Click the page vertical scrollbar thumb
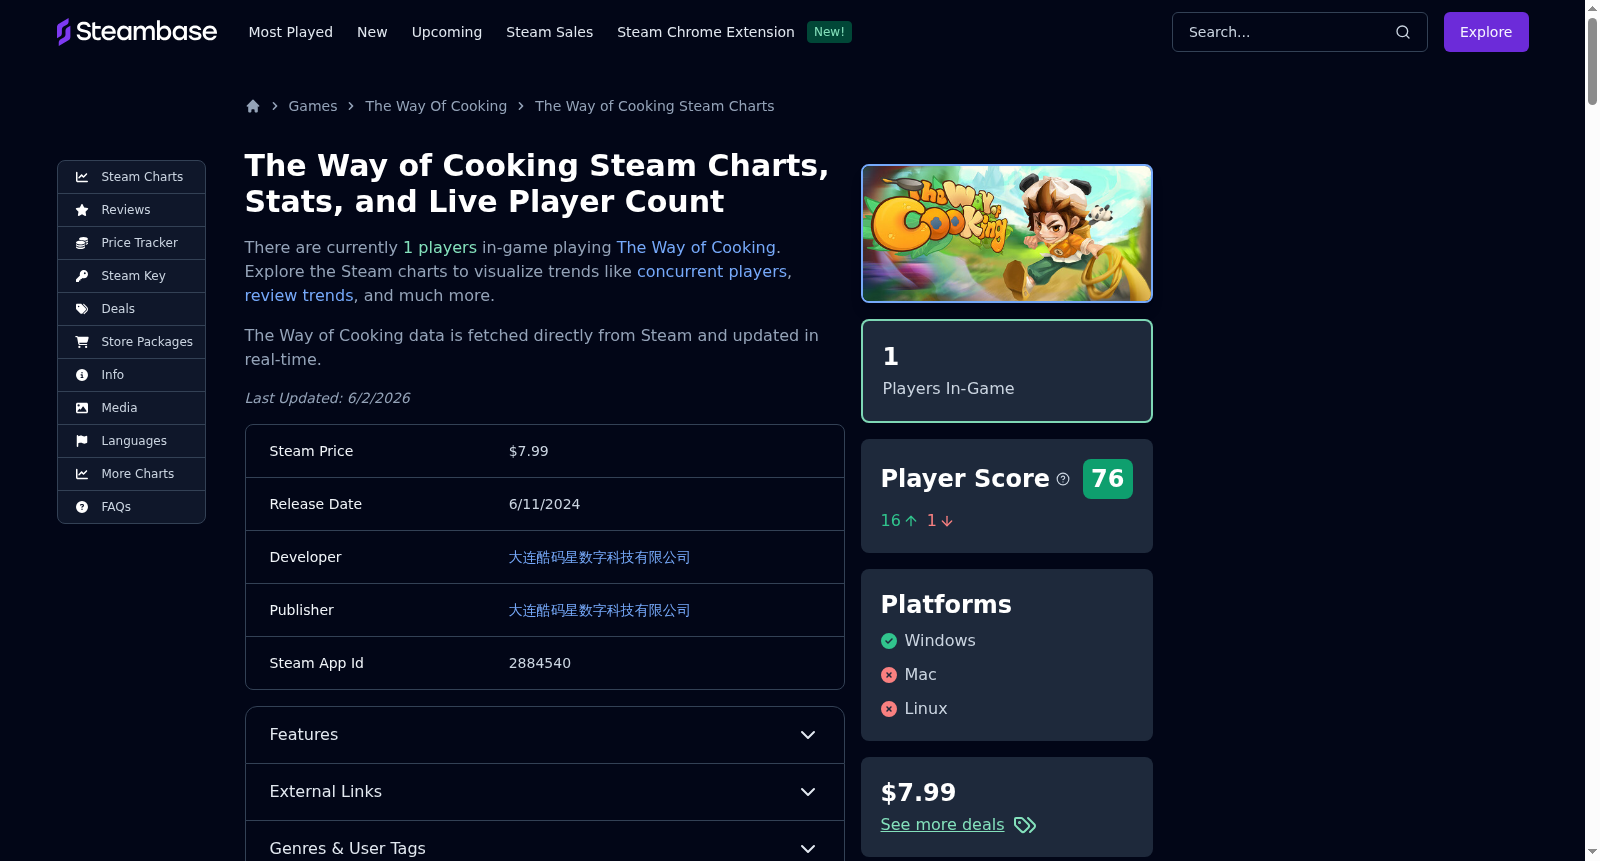Screen dimensions: 1600x861 1592,60
